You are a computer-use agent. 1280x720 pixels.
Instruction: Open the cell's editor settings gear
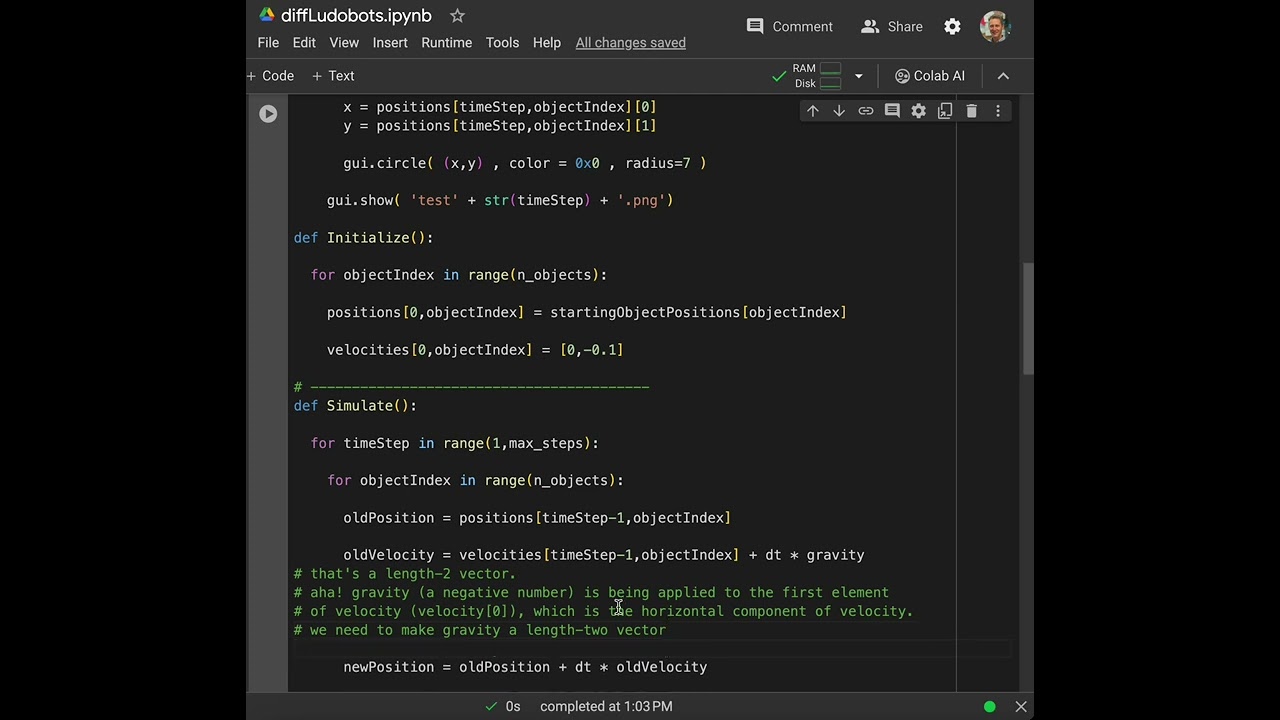919,111
